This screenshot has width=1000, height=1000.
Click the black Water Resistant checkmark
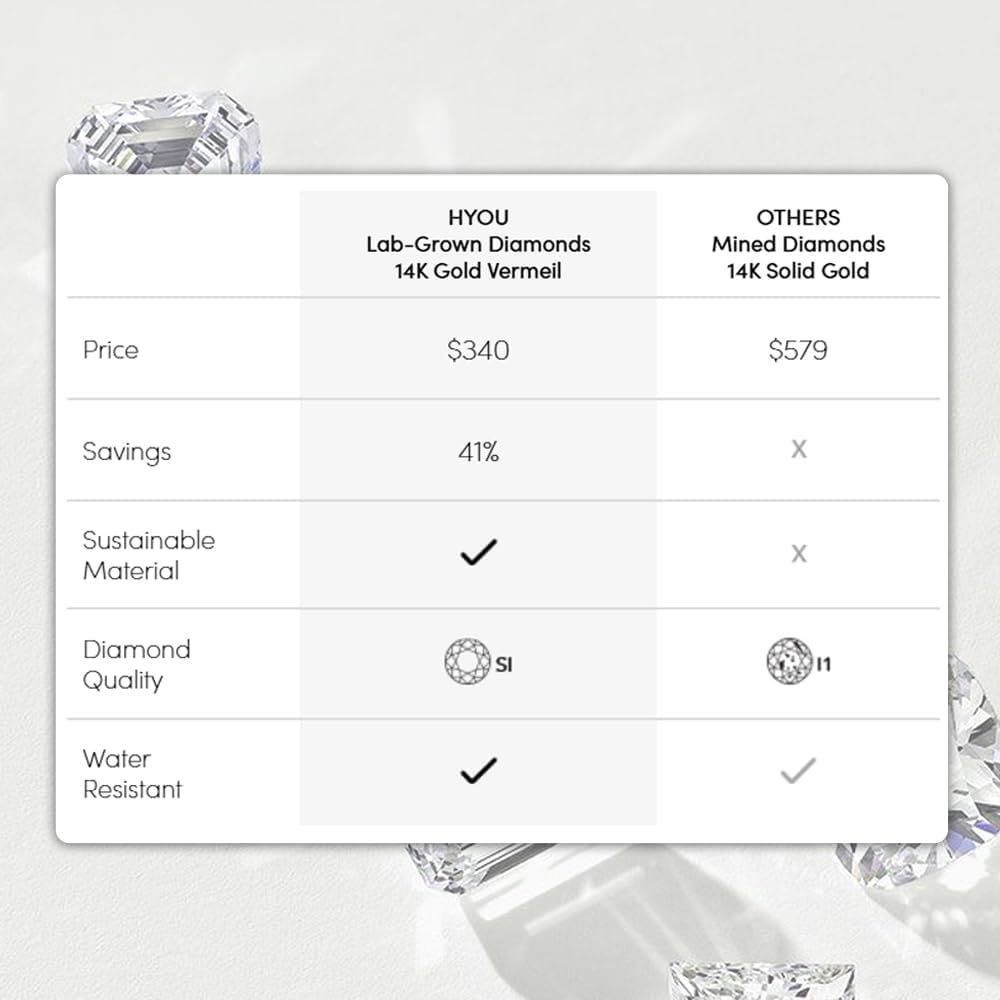click(x=478, y=770)
